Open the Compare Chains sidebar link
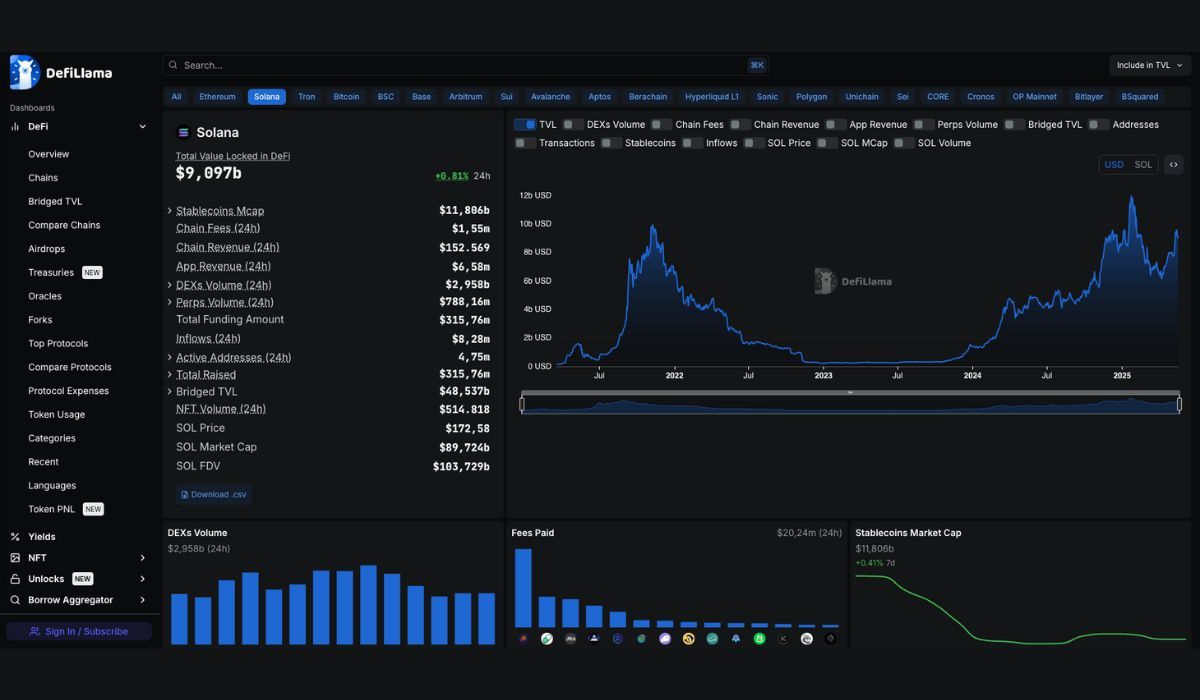This screenshot has width=1200, height=700. point(64,225)
